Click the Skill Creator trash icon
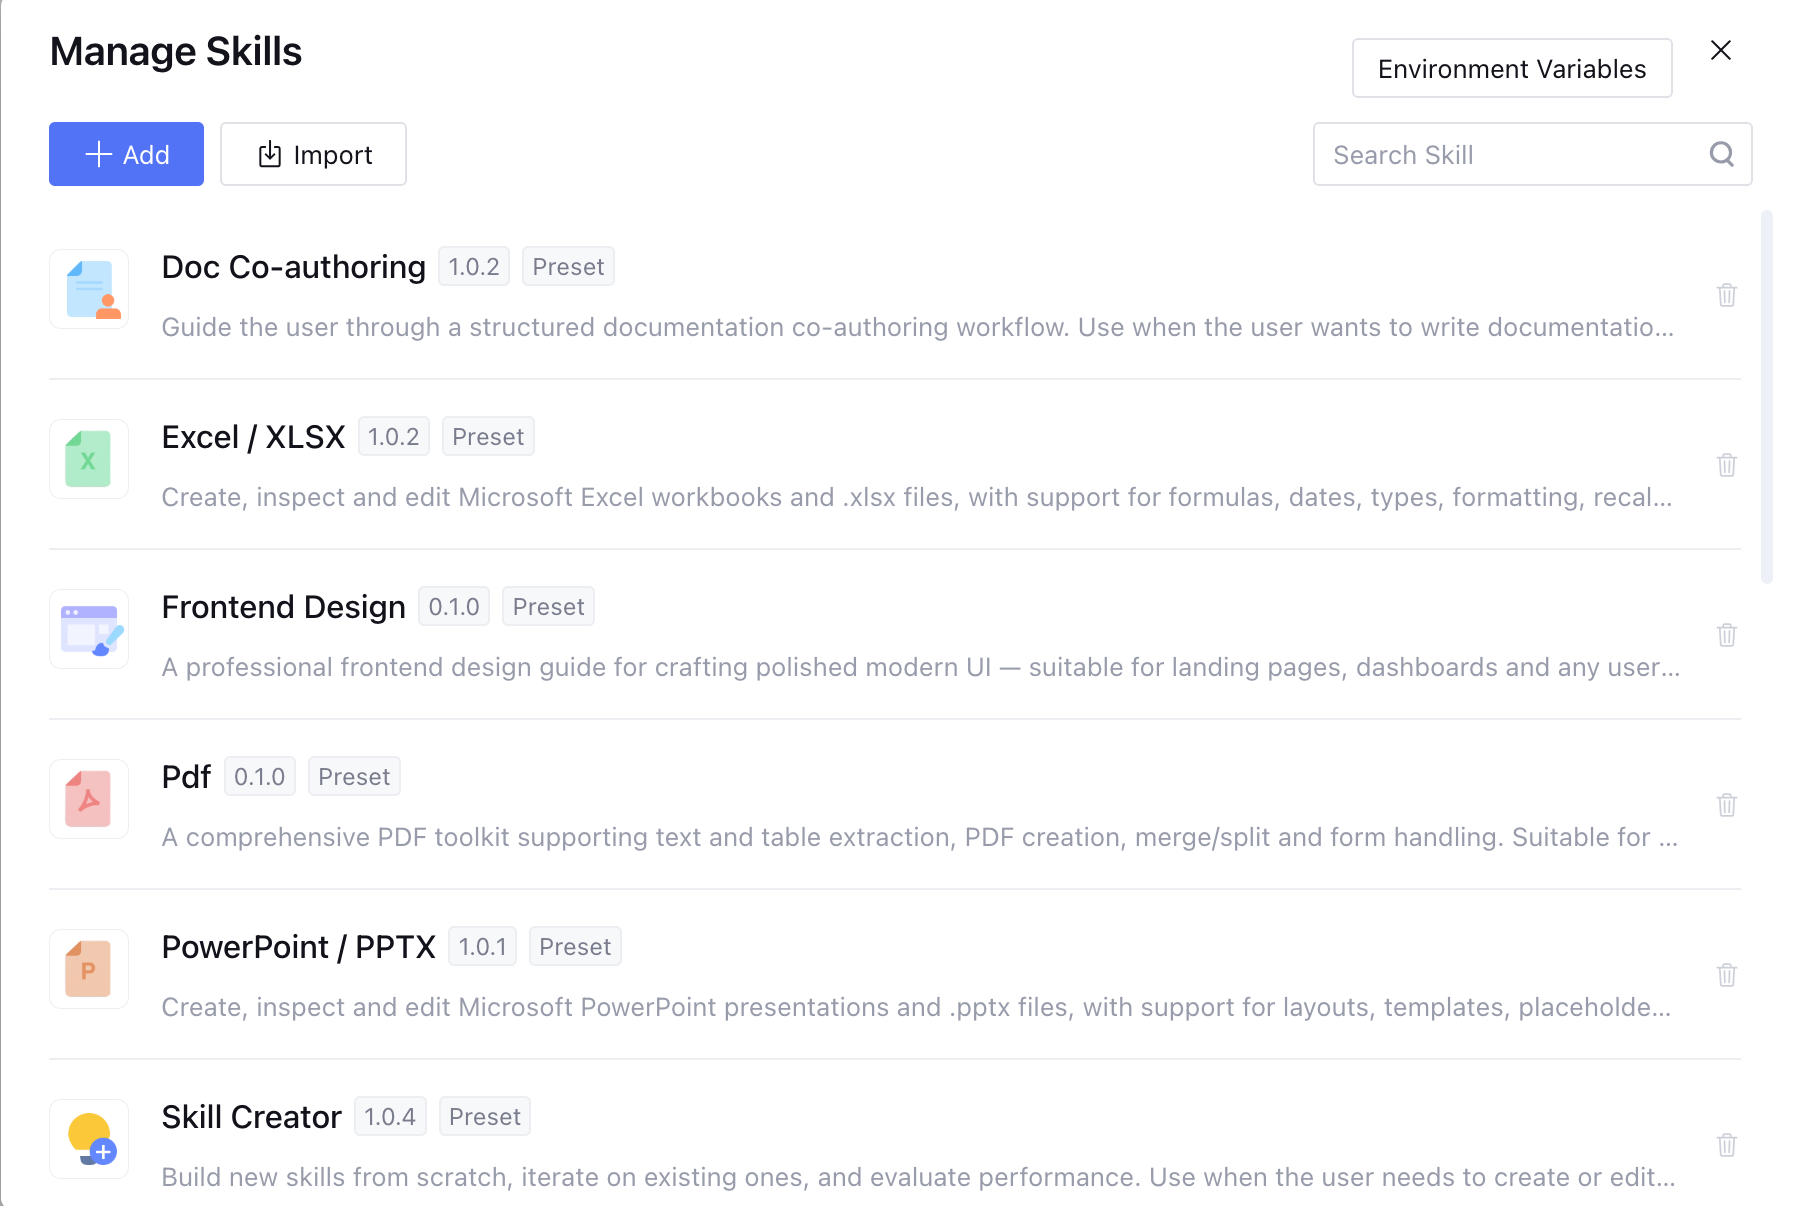1796x1206 pixels. [x=1726, y=1145]
